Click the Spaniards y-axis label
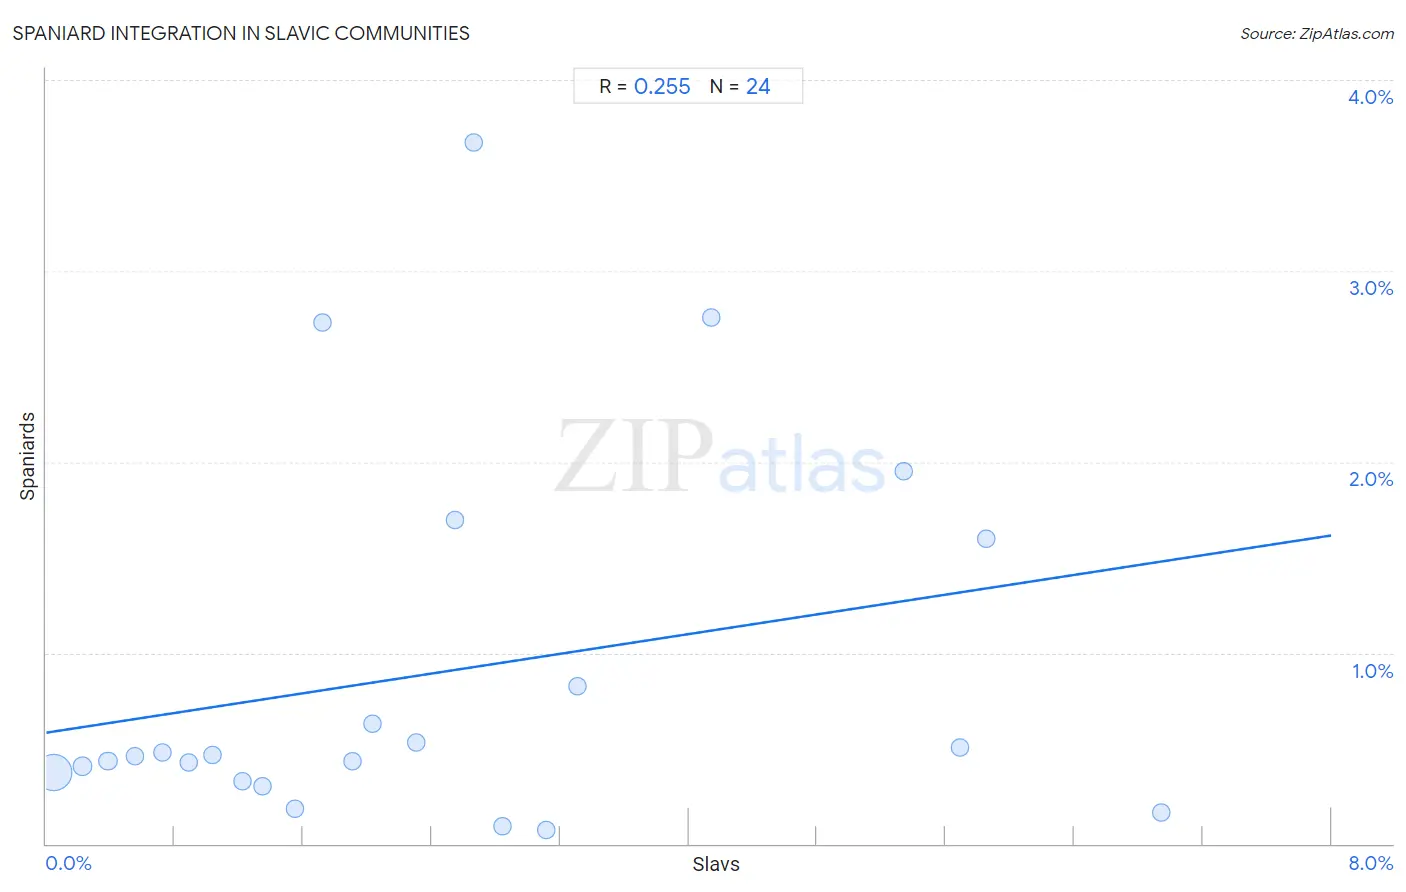The width and height of the screenshot is (1406, 892). (x=28, y=456)
